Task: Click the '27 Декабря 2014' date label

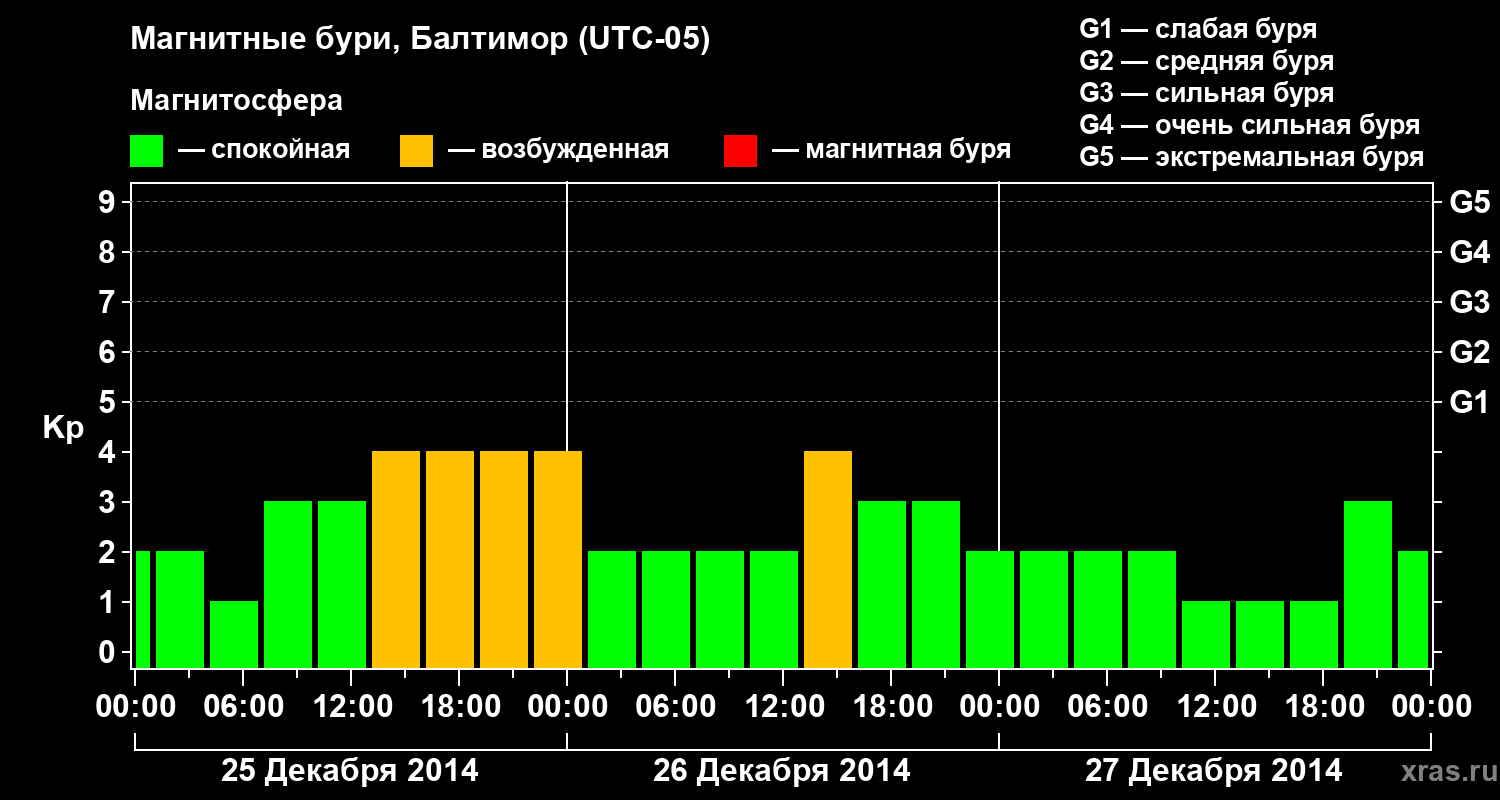Action: point(1214,771)
